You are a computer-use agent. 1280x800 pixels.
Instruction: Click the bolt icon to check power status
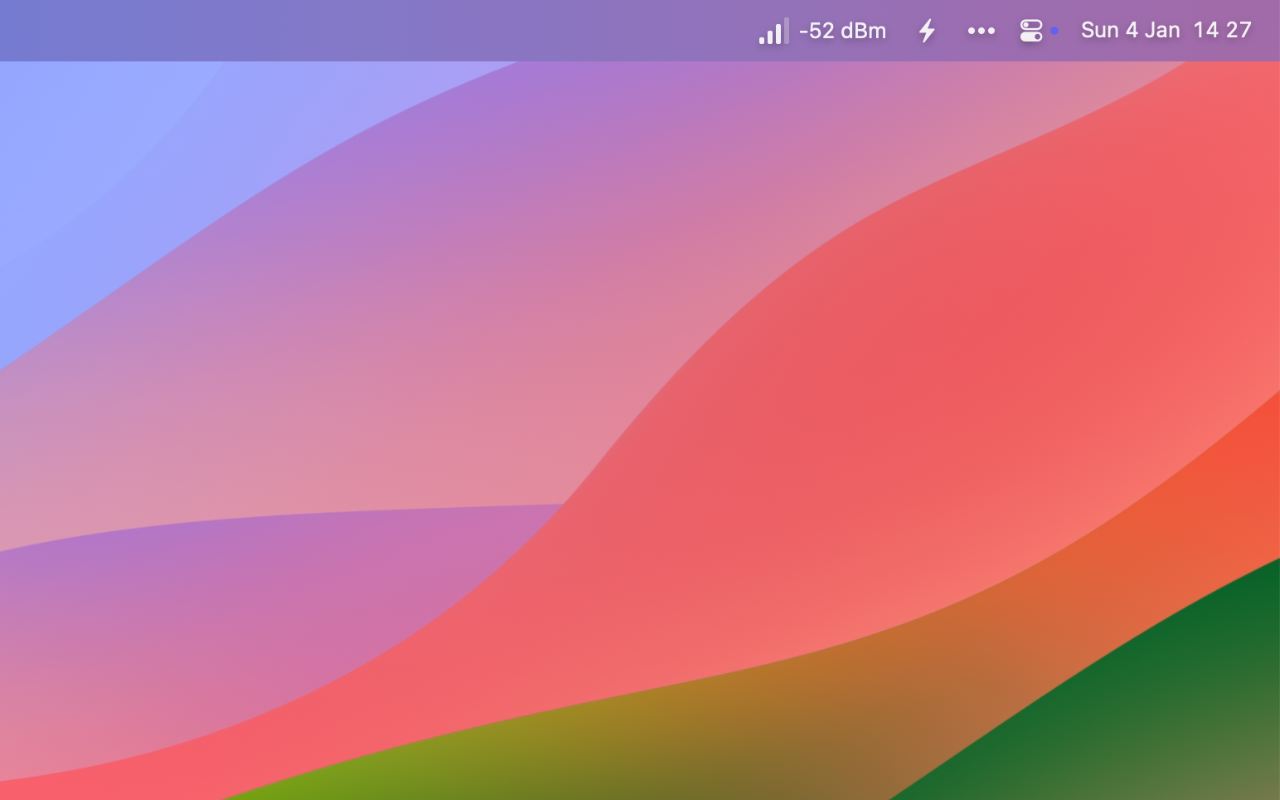pos(926,30)
